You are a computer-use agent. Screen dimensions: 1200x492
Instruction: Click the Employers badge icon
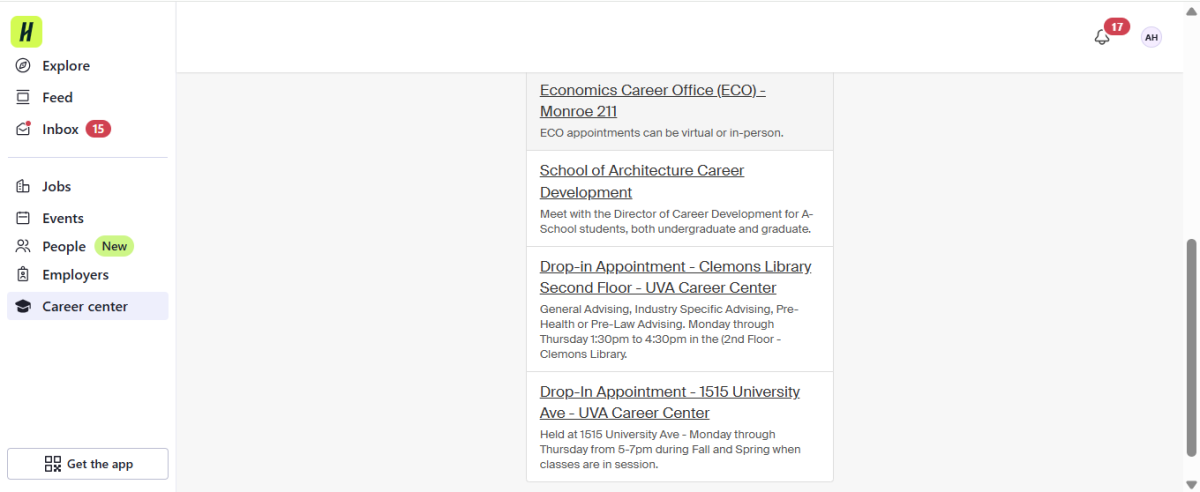coord(23,275)
